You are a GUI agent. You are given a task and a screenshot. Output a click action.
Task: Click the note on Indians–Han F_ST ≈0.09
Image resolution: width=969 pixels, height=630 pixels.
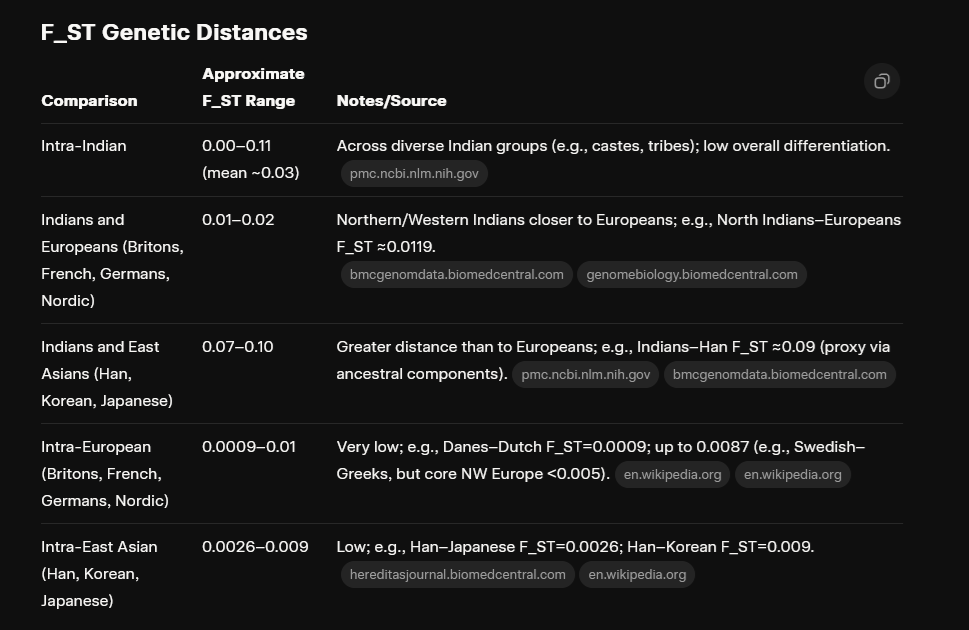[613, 360]
